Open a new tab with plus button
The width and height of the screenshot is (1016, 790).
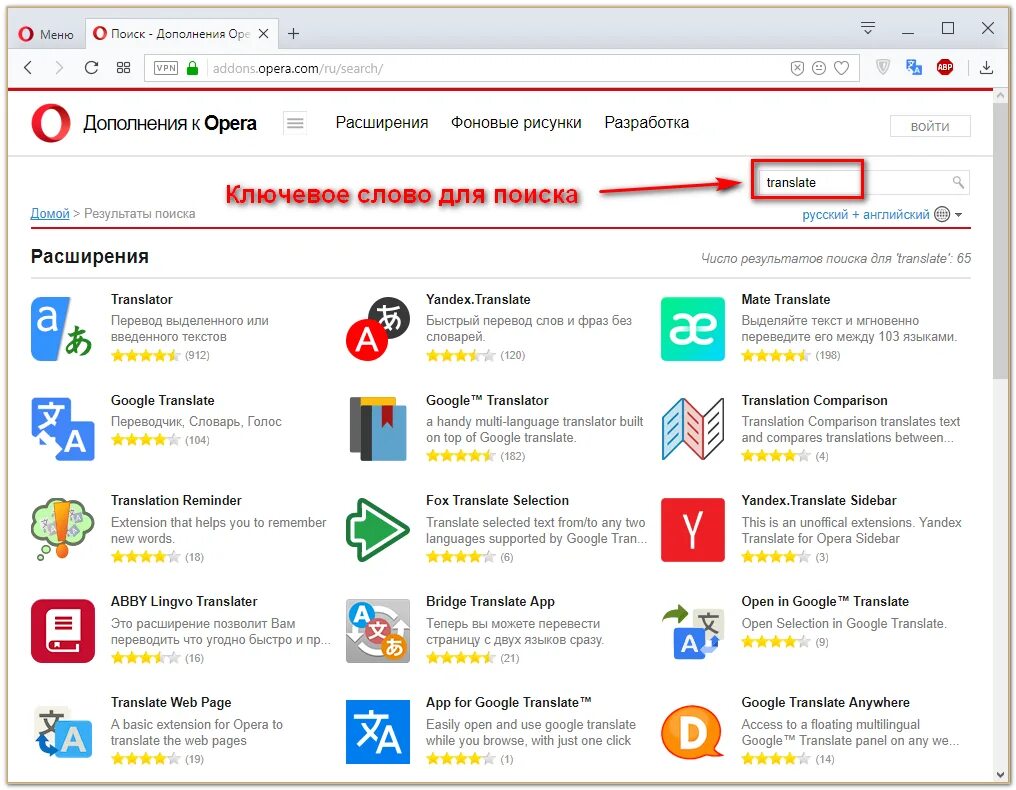(294, 34)
